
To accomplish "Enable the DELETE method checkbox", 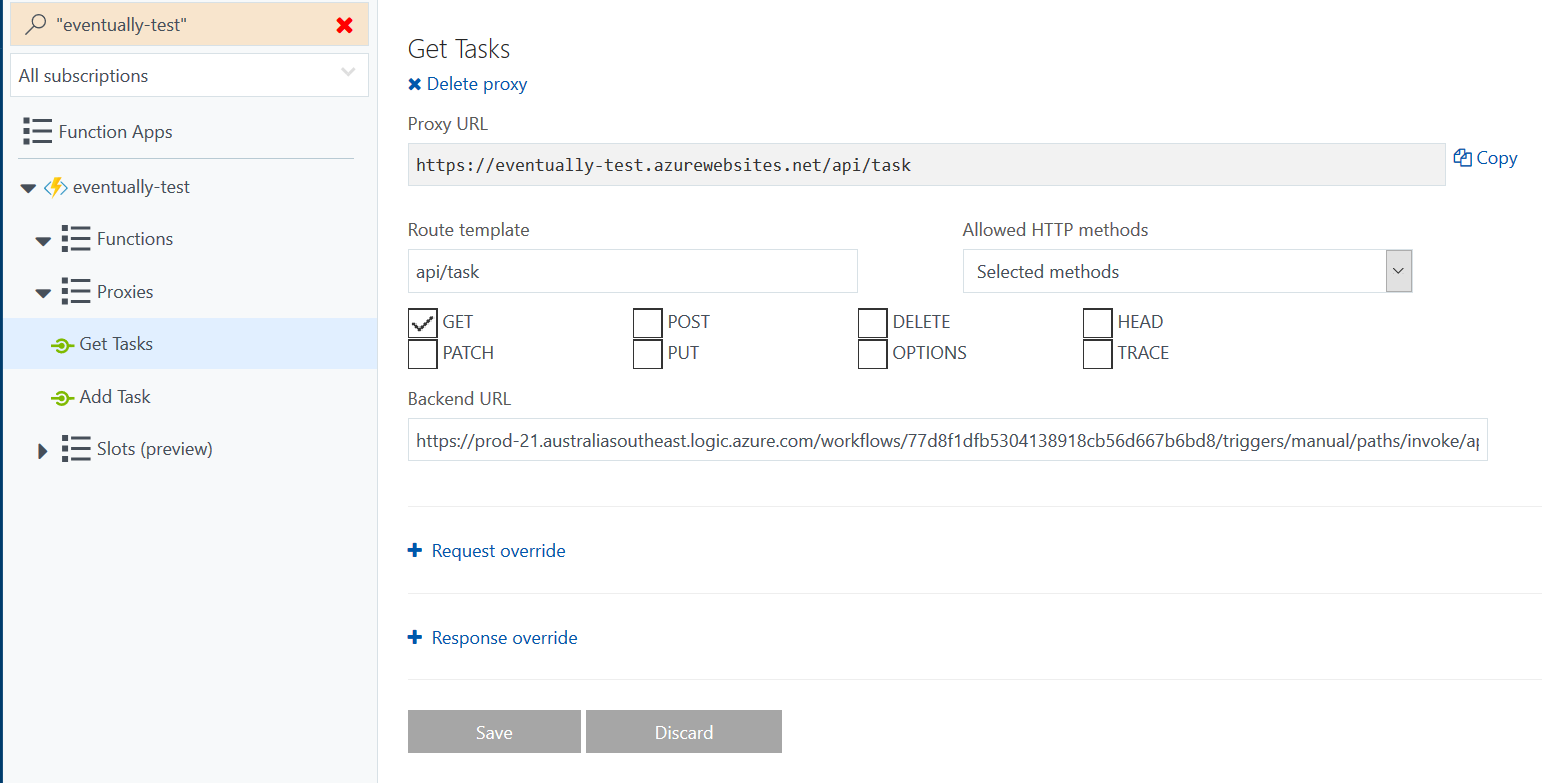I will pyautogui.click(x=873, y=323).
